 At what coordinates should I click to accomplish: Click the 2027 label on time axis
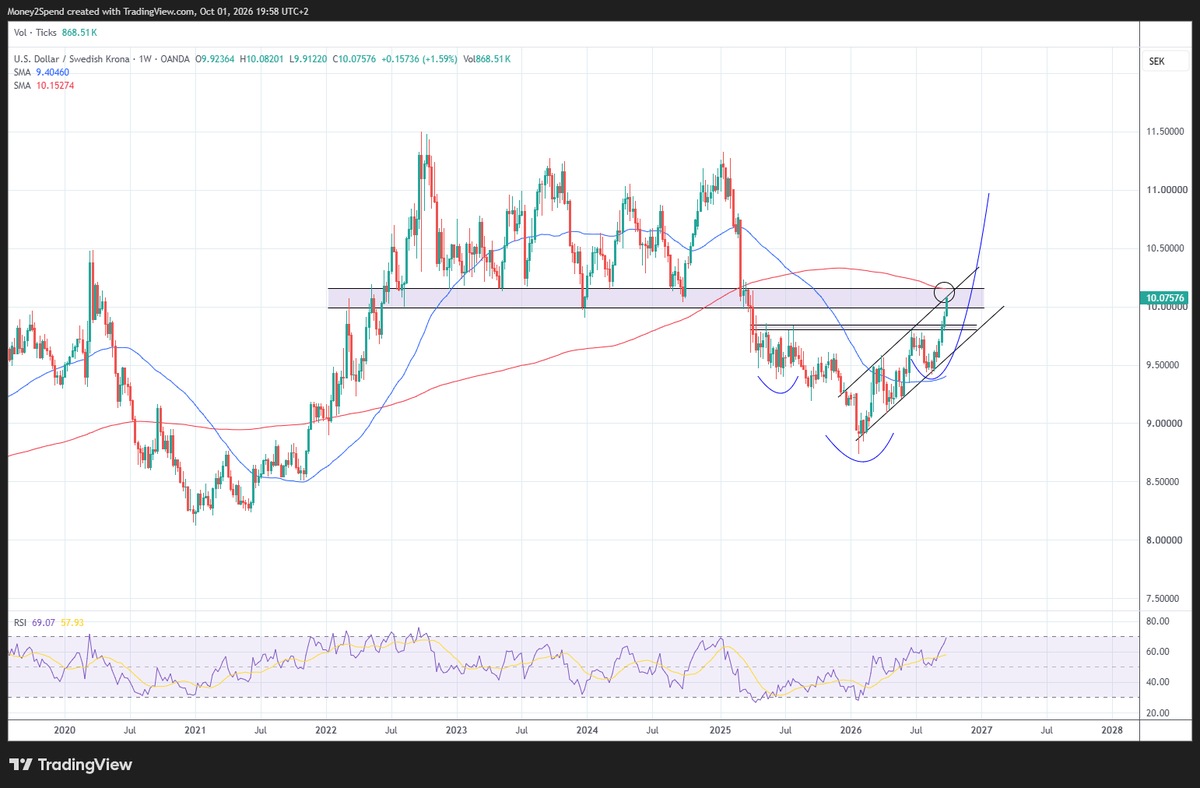point(981,731)
